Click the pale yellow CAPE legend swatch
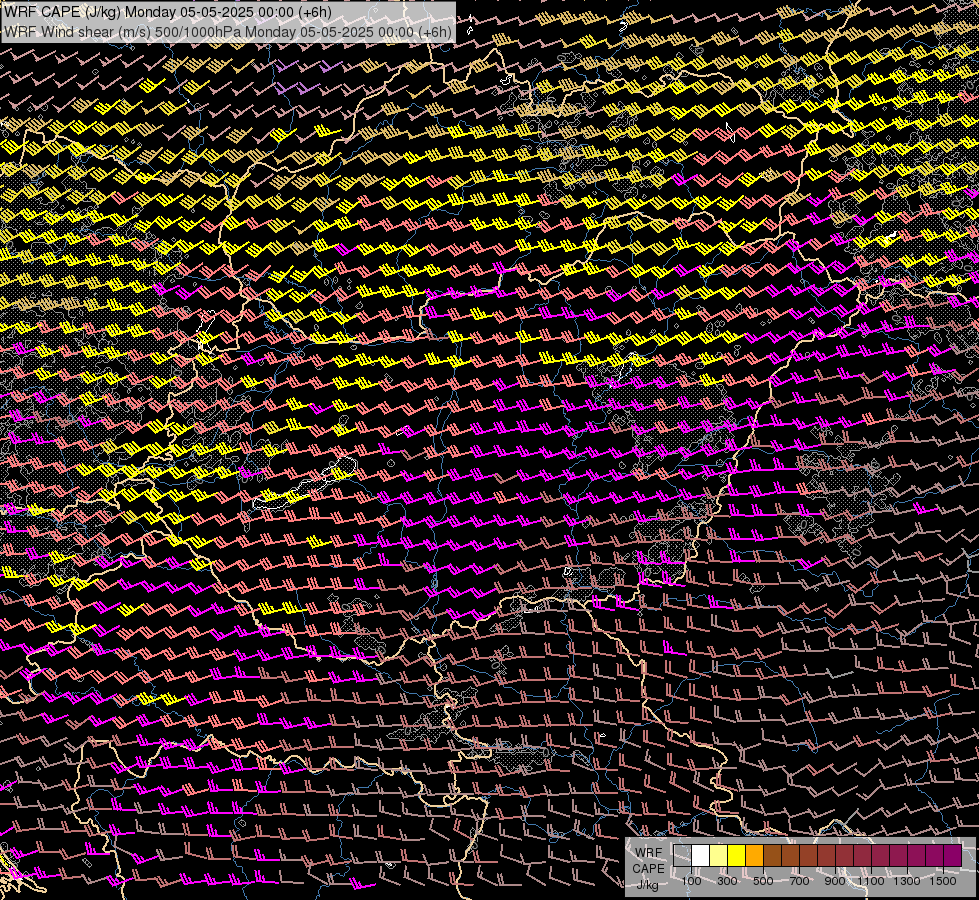The image size is (979, 900). coord(718,856)
